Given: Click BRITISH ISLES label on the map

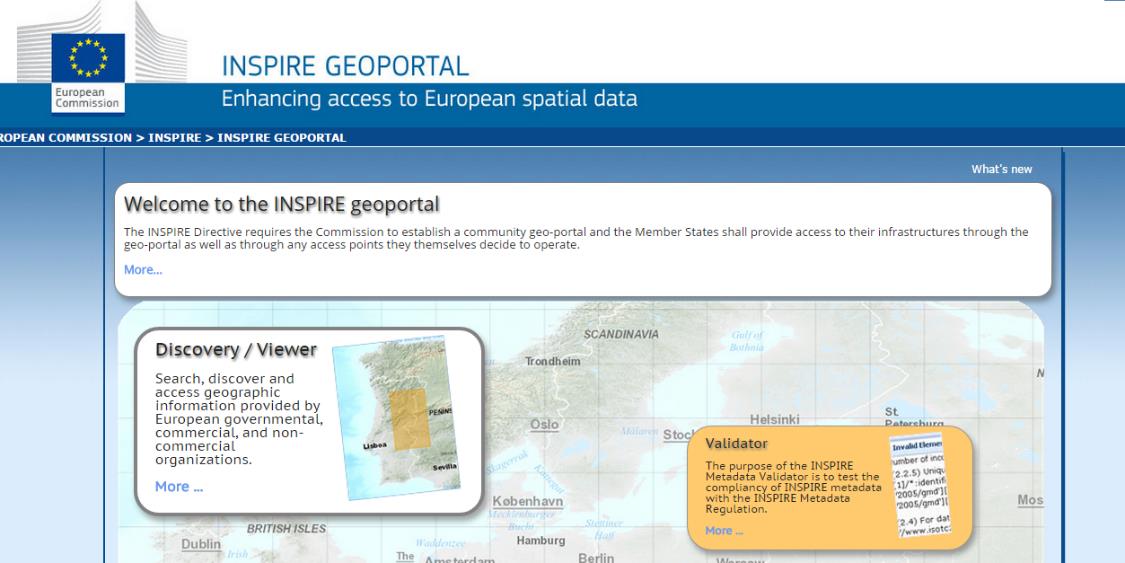Looking at the screenshot, I should click(x=286, y=529).
